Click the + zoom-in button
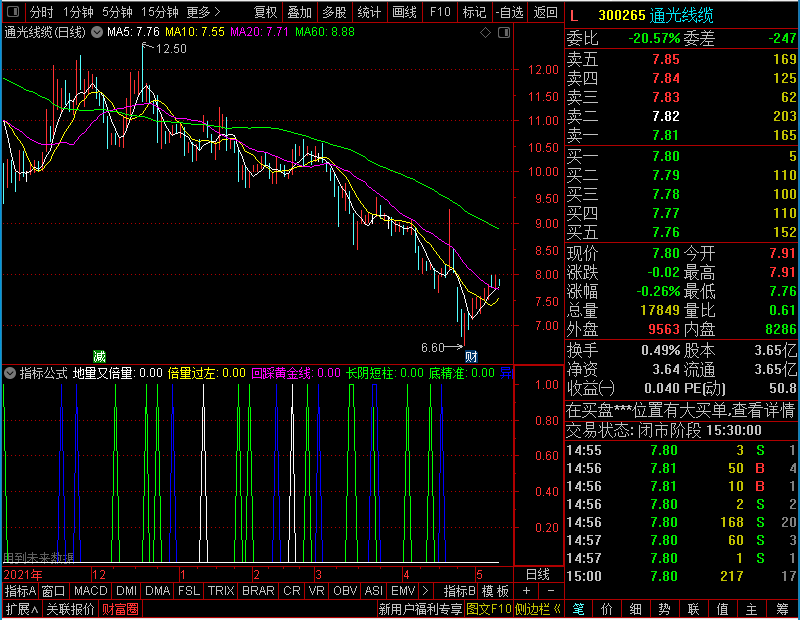The image size is (800, 620). point(527,591)
